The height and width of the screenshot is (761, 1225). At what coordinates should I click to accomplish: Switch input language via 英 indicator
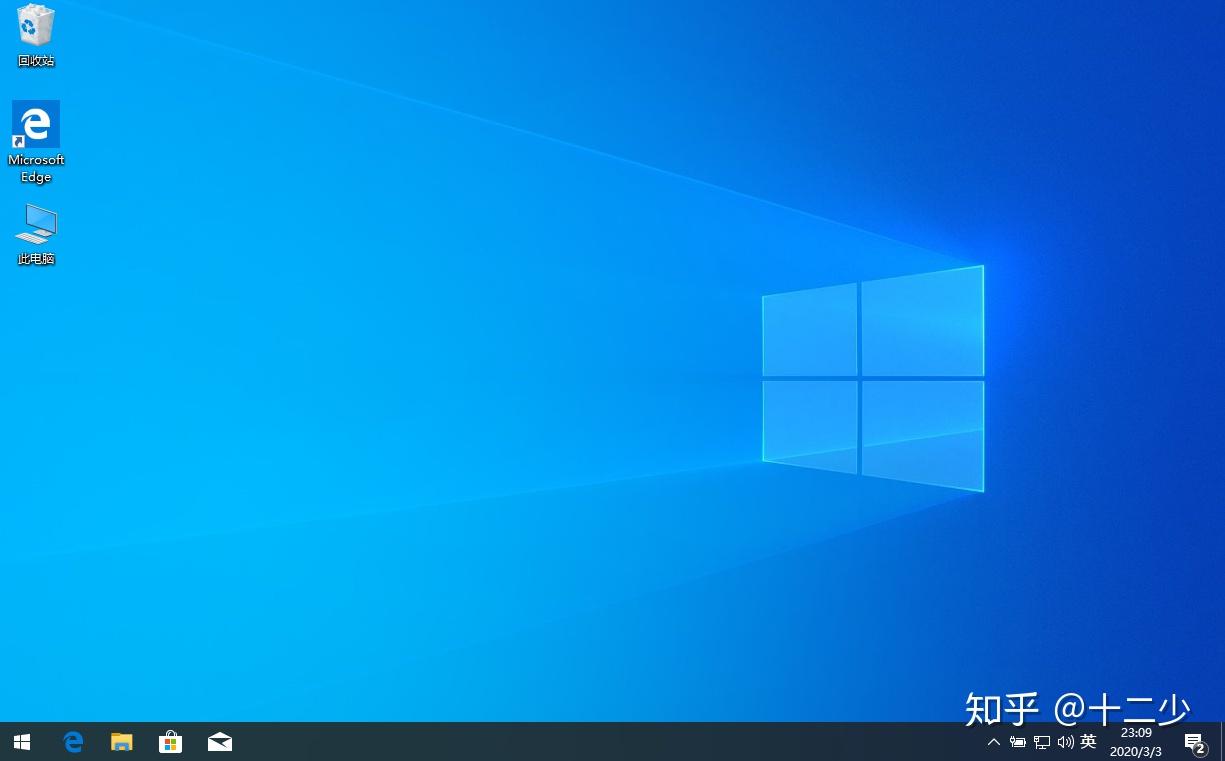tap(1089, 742)
